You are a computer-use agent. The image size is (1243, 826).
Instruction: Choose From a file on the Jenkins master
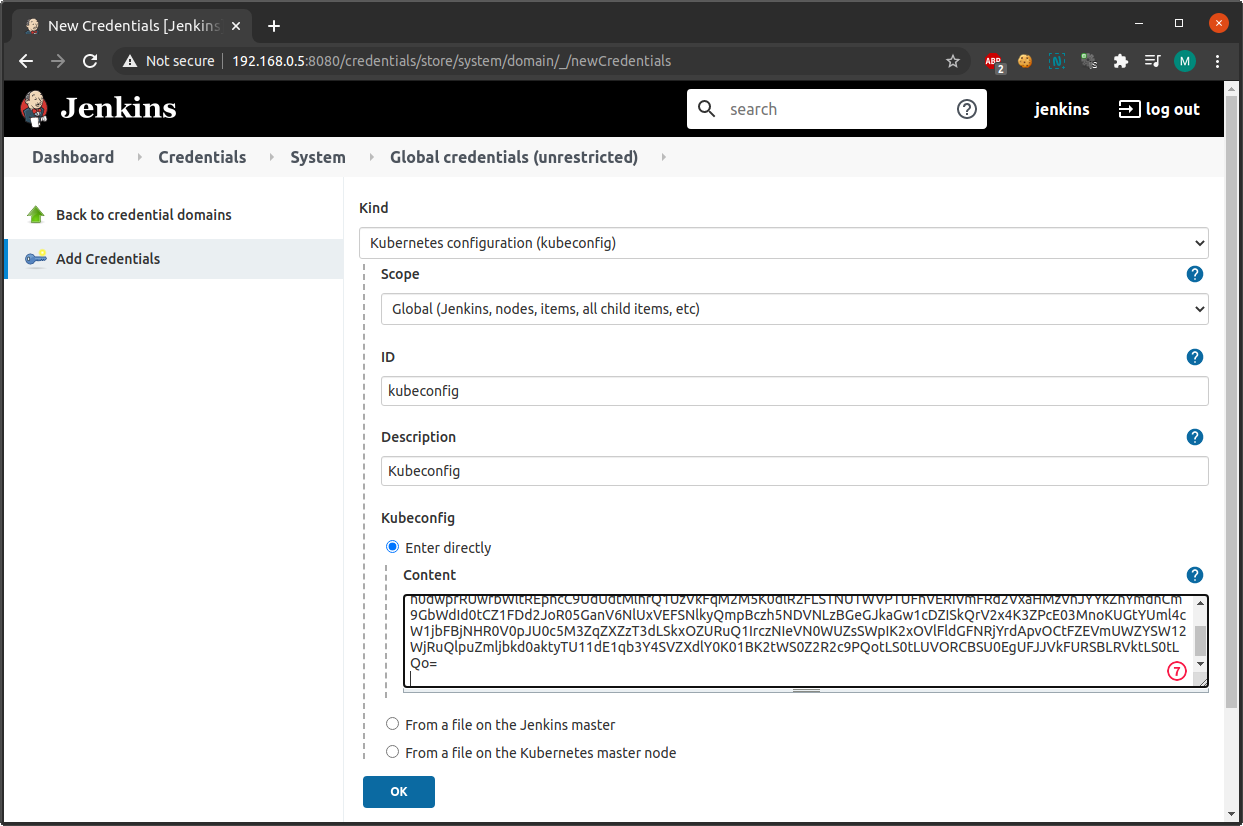click(392, 723)
